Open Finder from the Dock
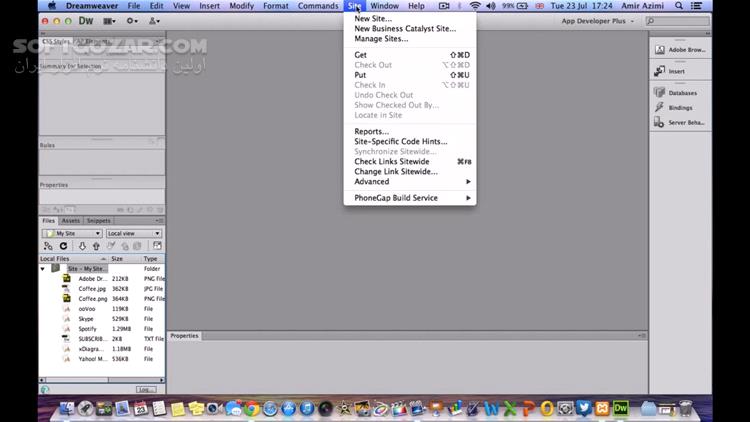750x422 pixels. 67,408
